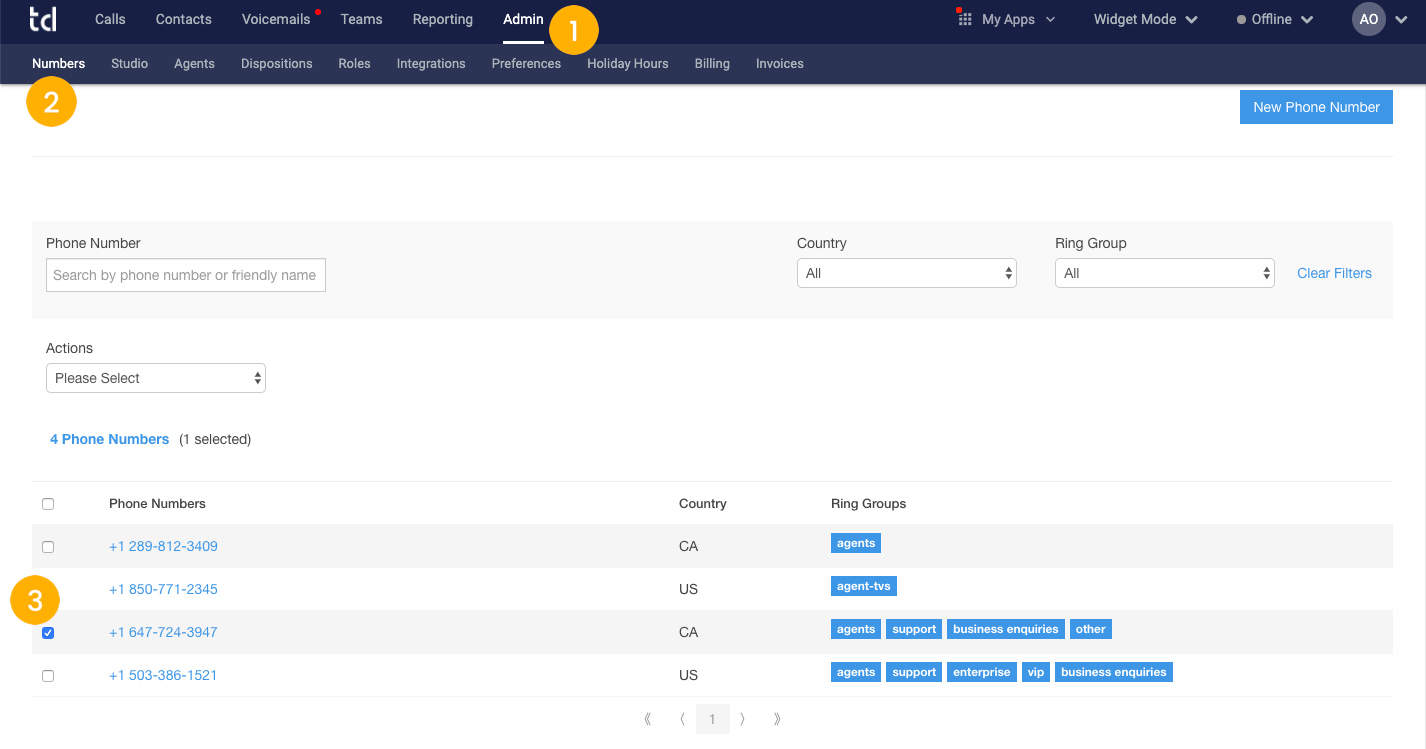Open the AO user avatar menu
The image size is (1426, 749).
tap(1368, 19)
